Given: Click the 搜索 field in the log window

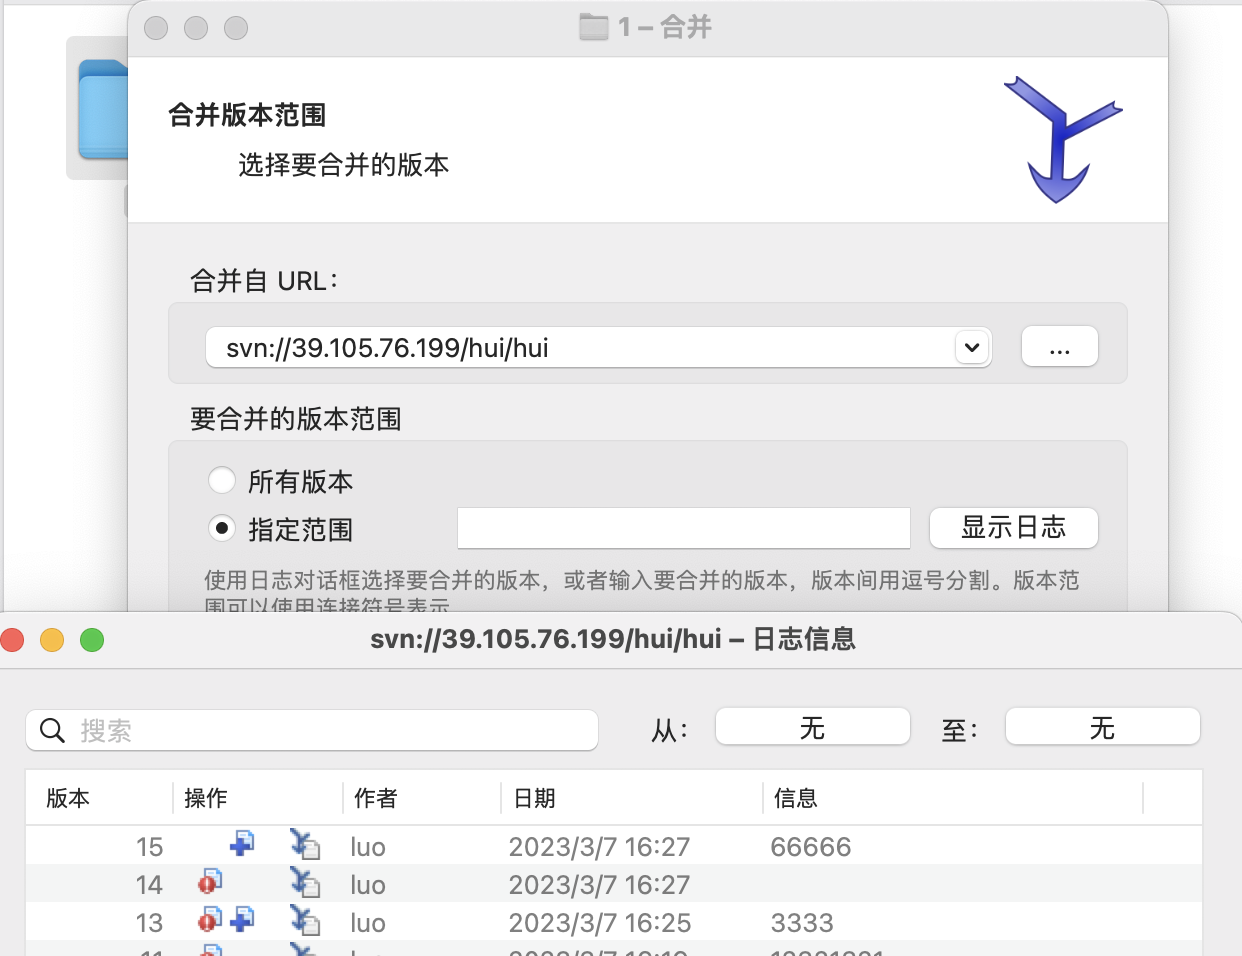Looking at the screenshot, I should tap(330, 731).
